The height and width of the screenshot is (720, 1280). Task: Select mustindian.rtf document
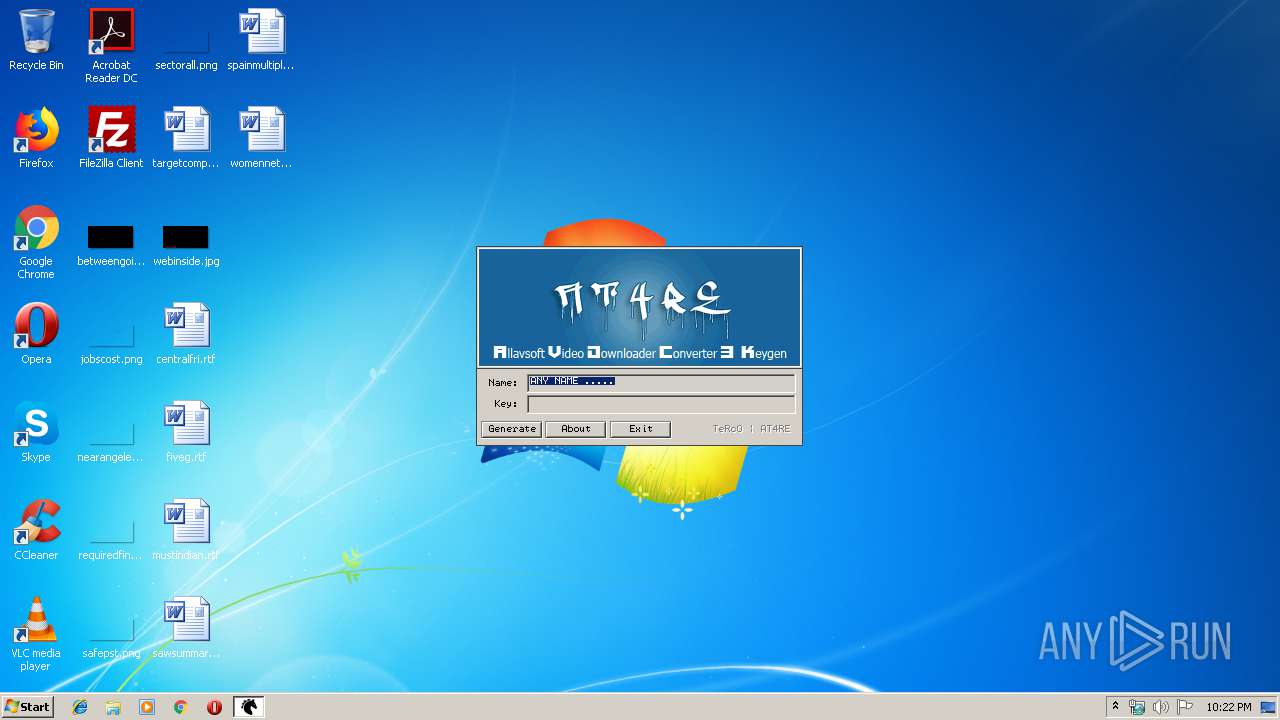coord(186,530)
